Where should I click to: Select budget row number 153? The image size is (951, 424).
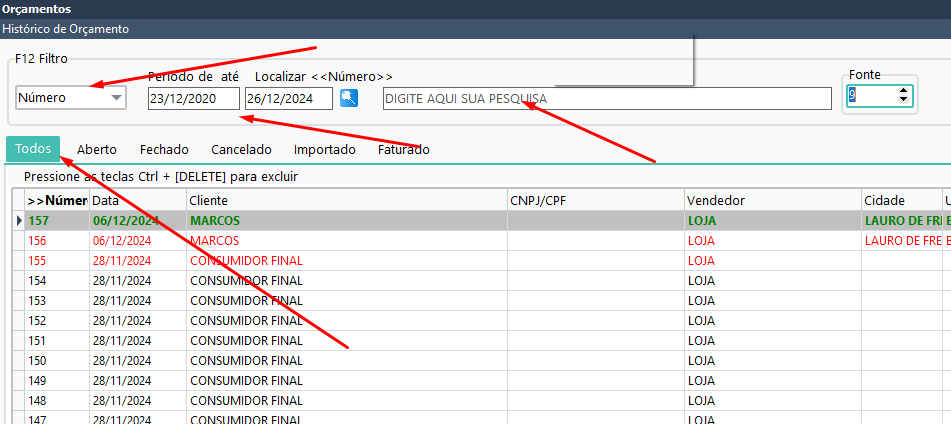(x=482, y=301)
